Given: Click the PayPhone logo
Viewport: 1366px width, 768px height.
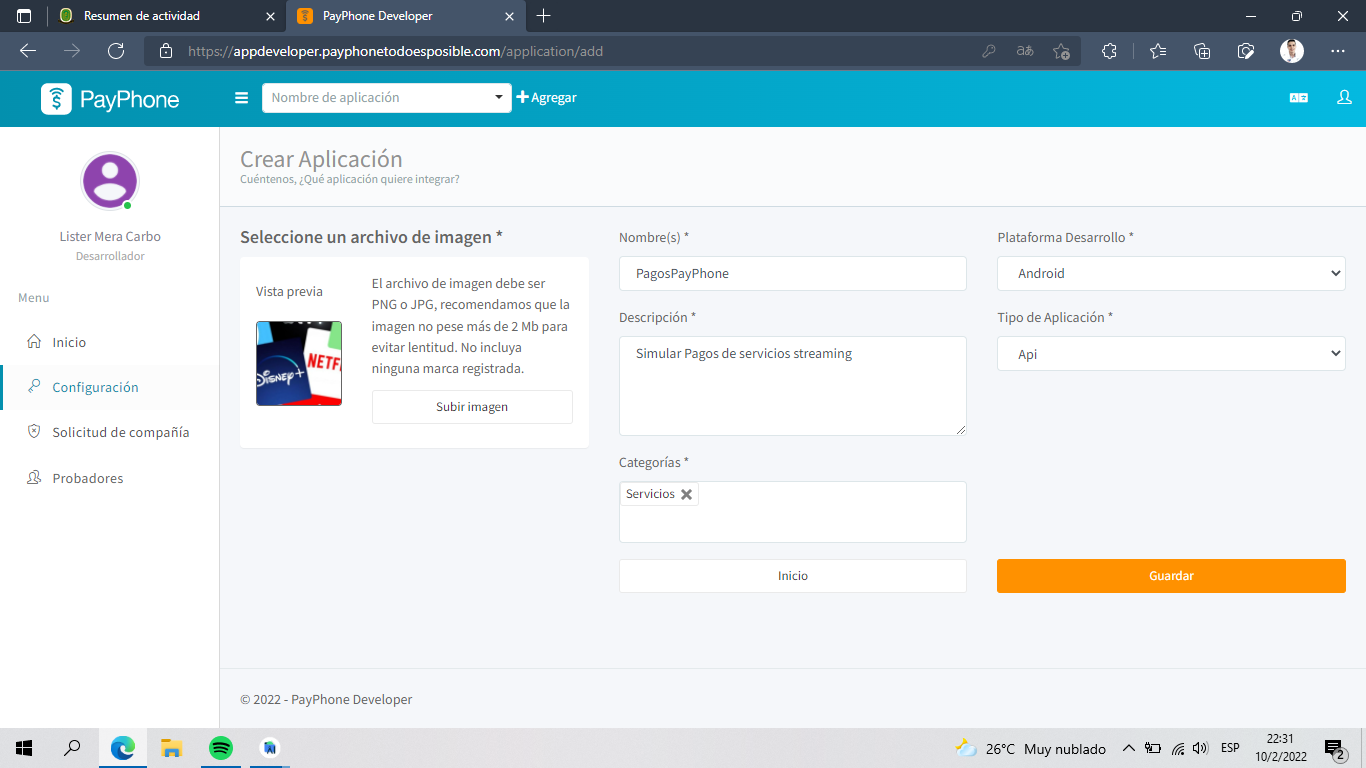Looking at the screenshot, I should [x=110, y=97].
